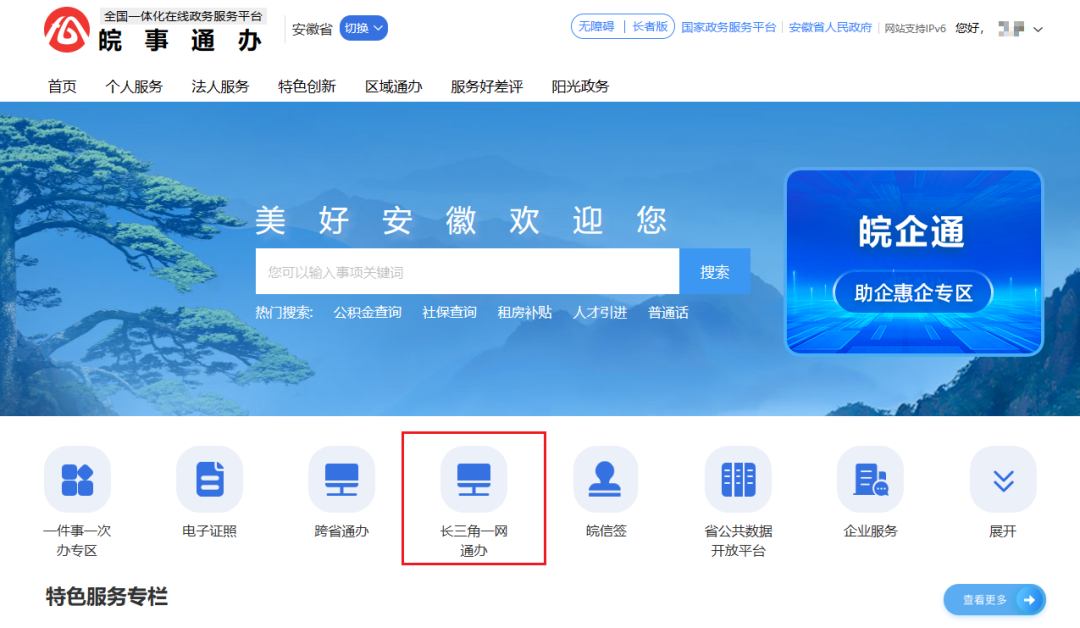1080x628 pixels.
Task: Expand more services with 展开 icon
Action: [x=1002, y=479]
